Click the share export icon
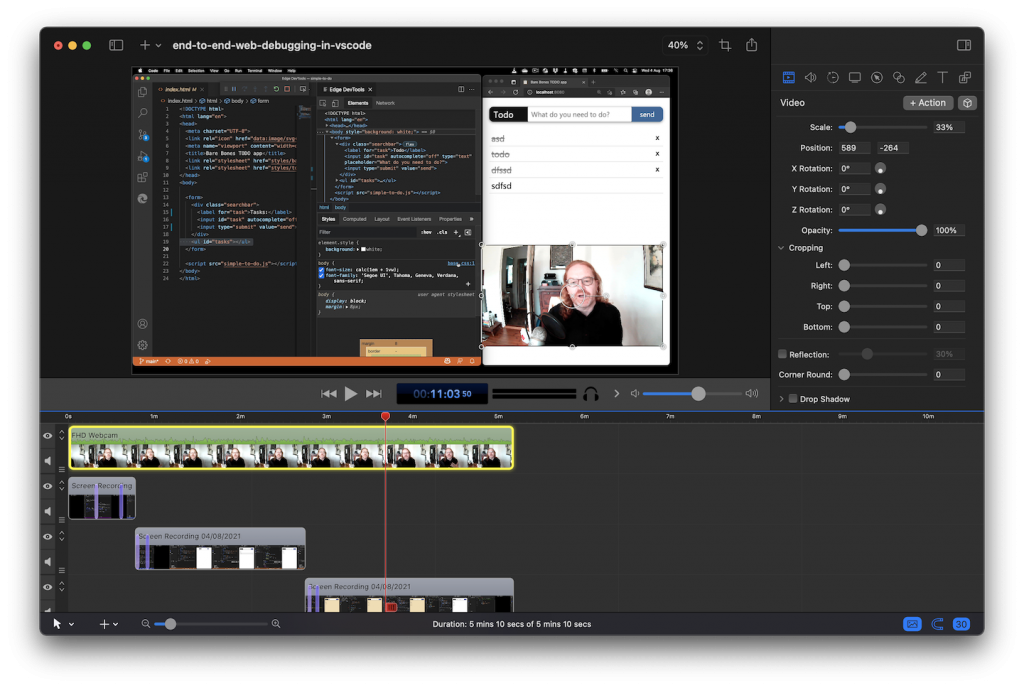Viewport: 1024px width, 688px height. [752, 44]
